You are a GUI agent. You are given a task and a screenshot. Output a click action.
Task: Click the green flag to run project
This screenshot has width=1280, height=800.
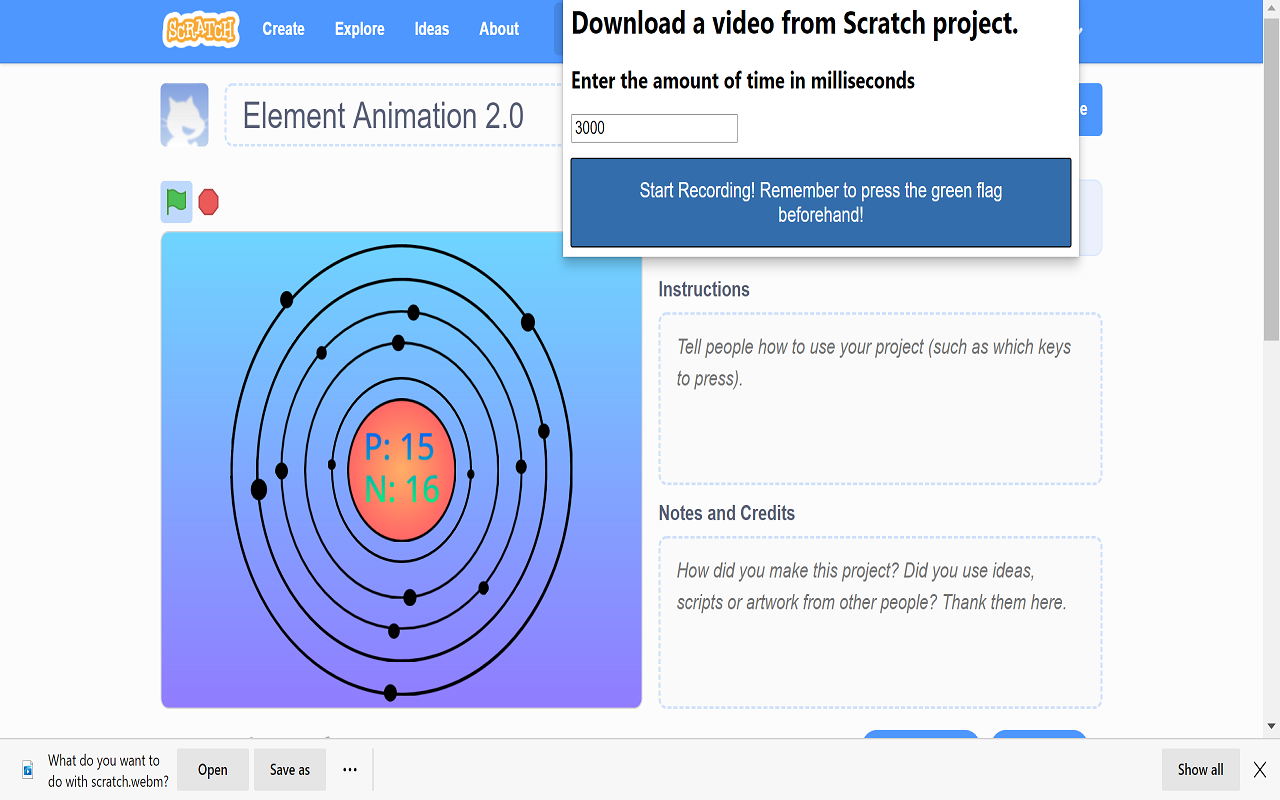tap(177, 202)
